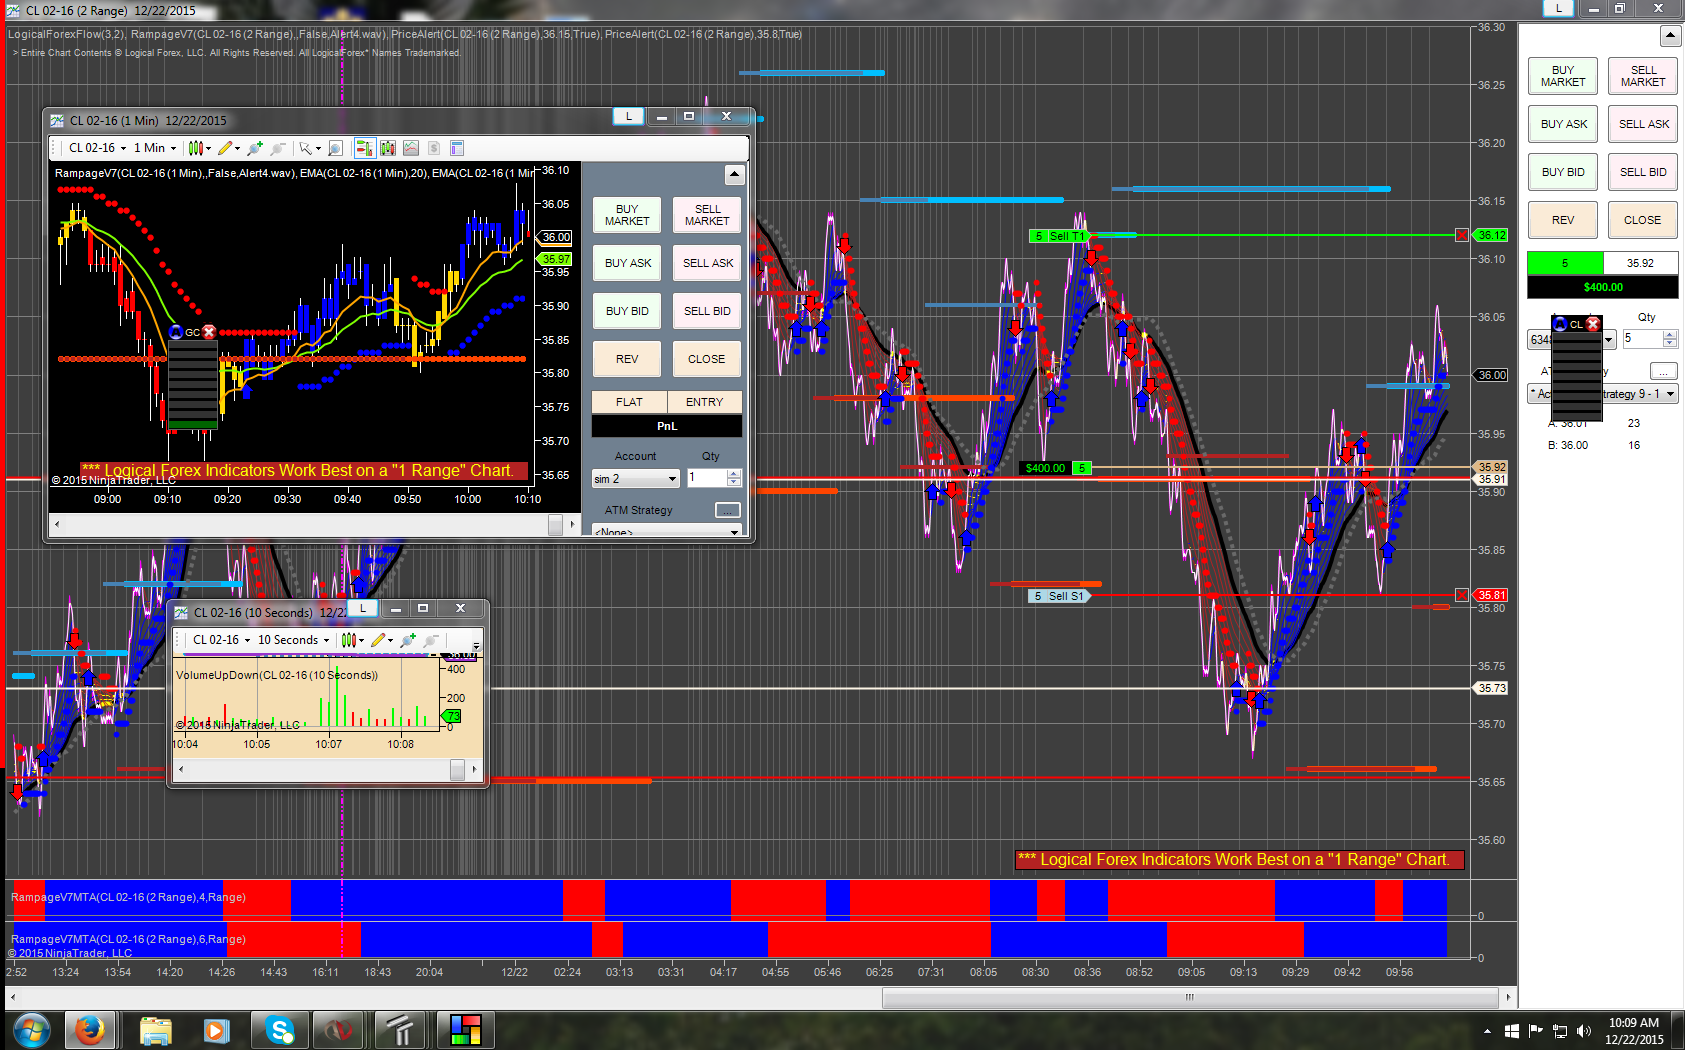This screenshot has width=1685, height=1050.
Task: Click REV in the 1 Min chart trader
Action: tap(627, 359)
